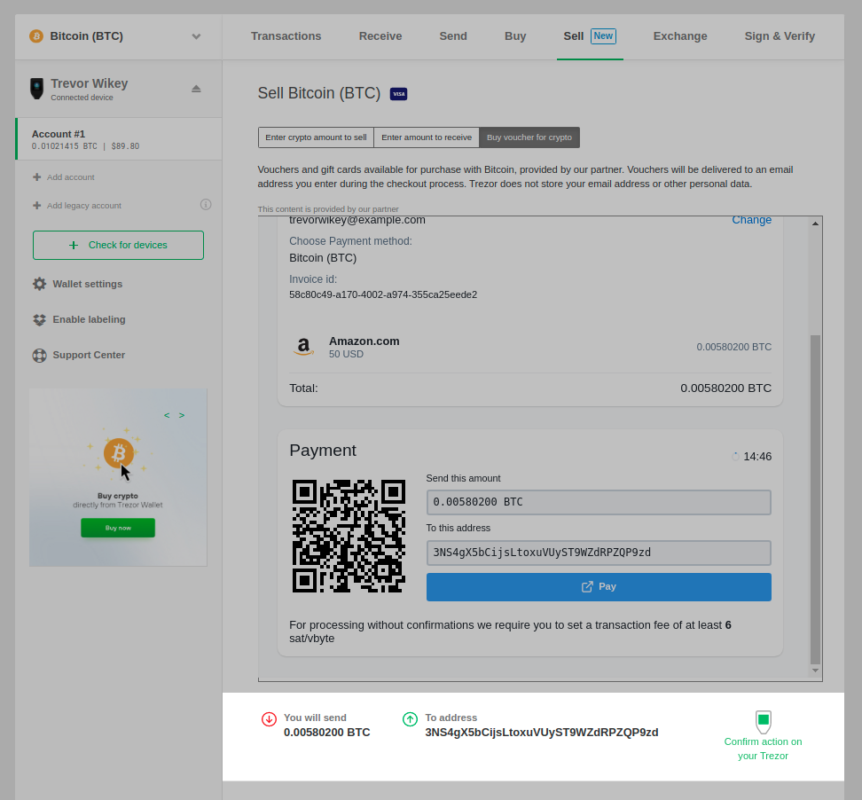Click the Amazon logo icon

303,347
